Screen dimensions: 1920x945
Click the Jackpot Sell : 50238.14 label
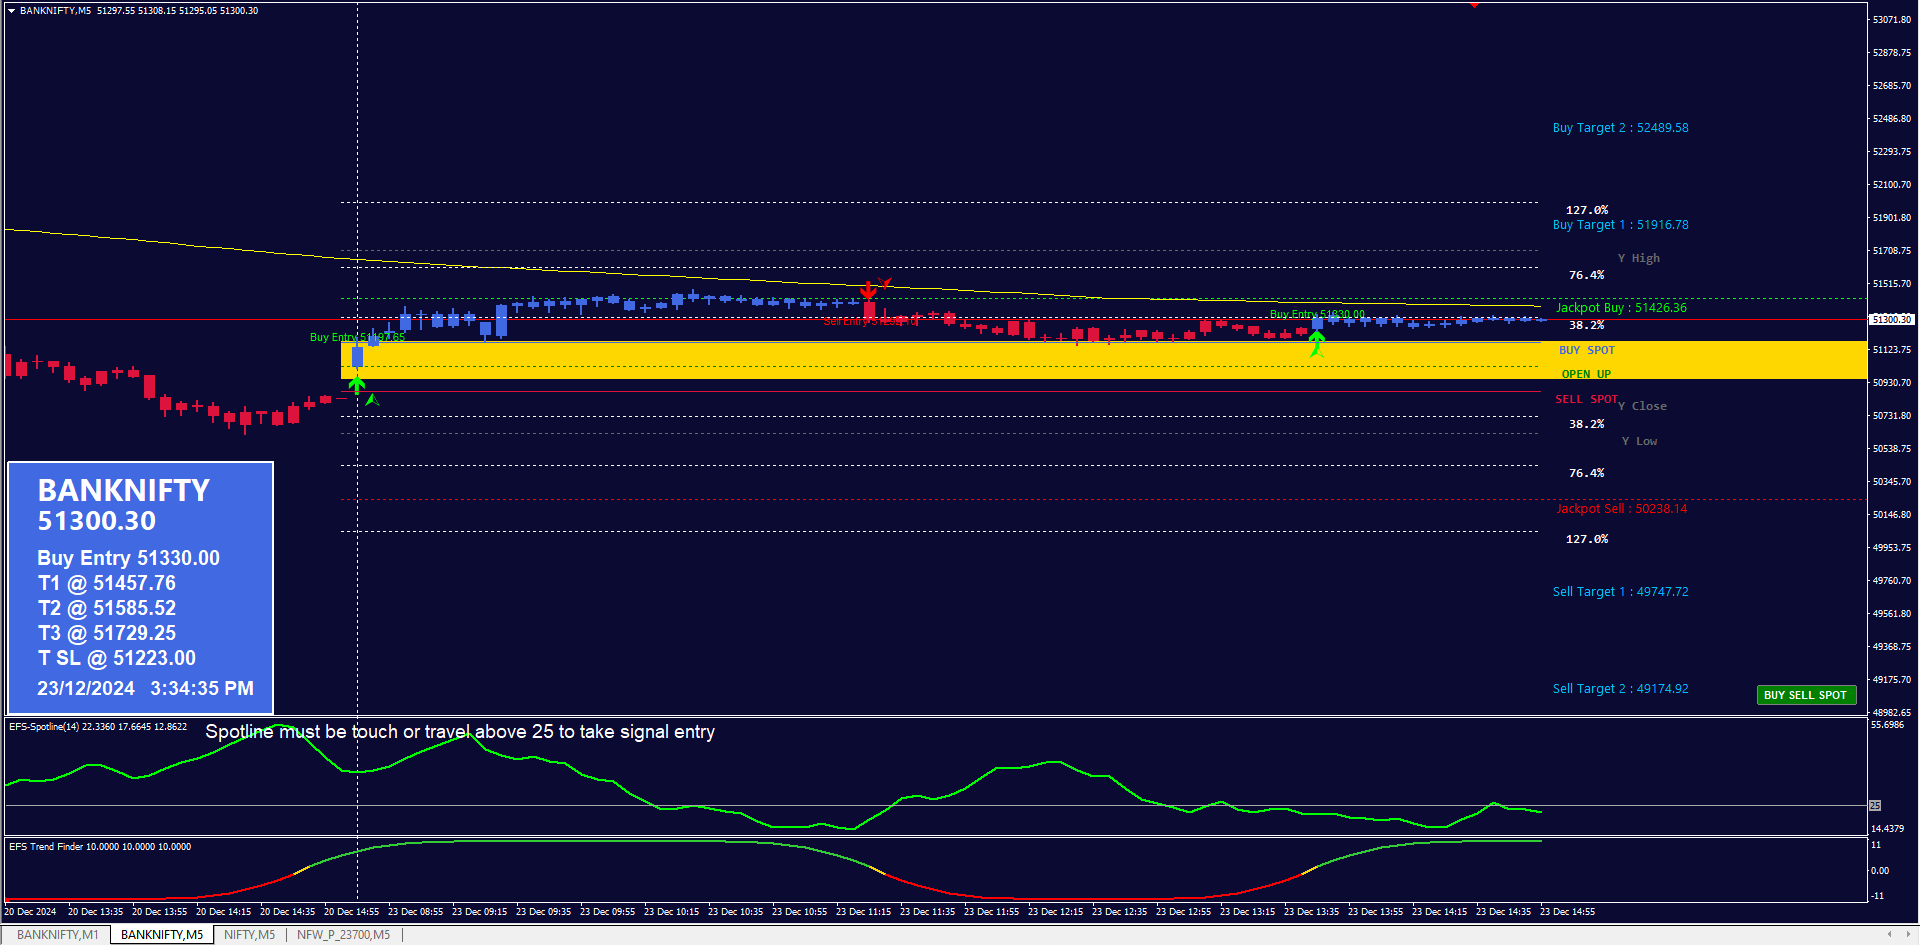1621,509
